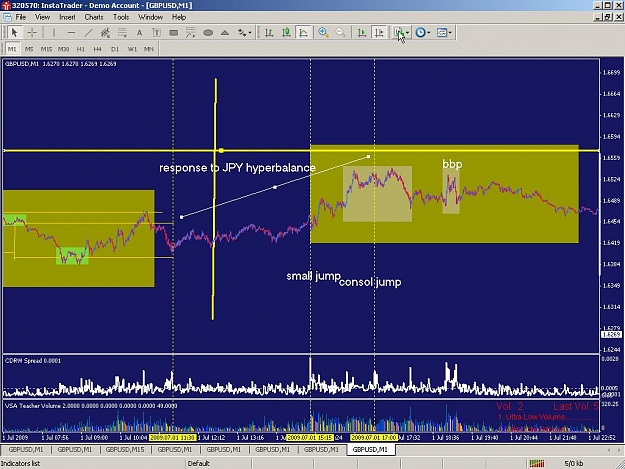
Task: Switch chart to Bar Chart mode
Action: click(269, 33)
